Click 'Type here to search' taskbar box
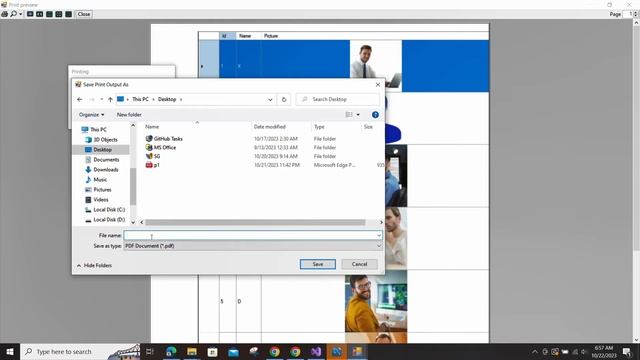 tap(80, 351)
